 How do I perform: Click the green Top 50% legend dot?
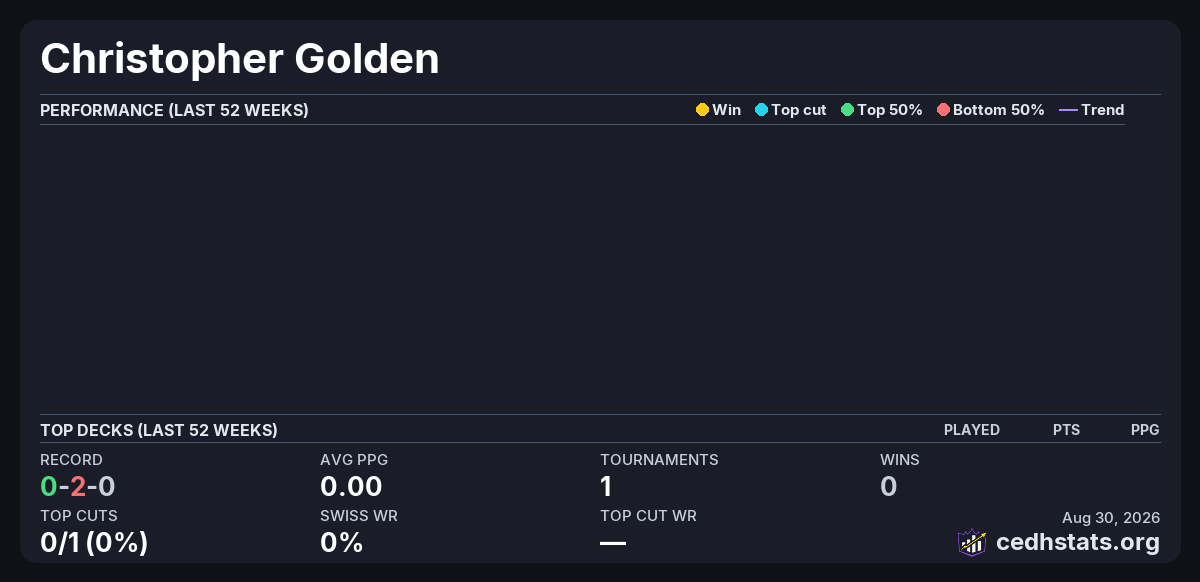[x=847, y=110]
